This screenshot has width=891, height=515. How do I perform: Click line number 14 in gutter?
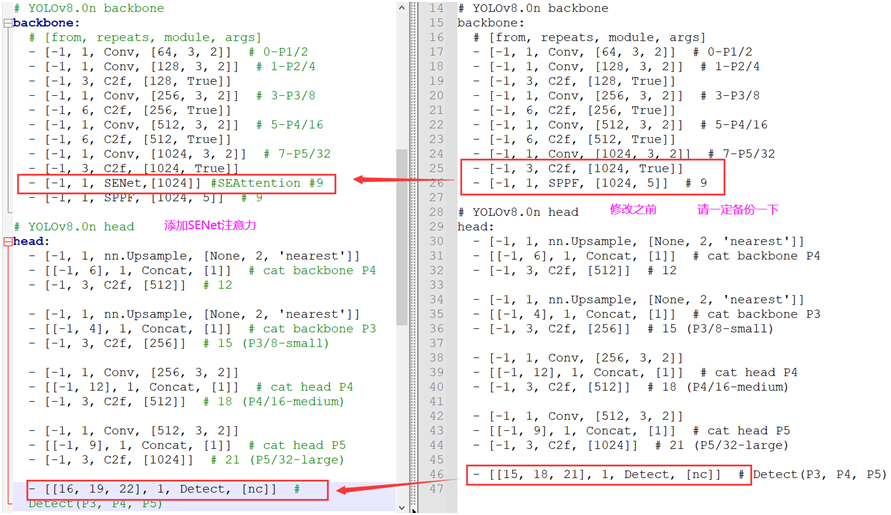(436, 8)
